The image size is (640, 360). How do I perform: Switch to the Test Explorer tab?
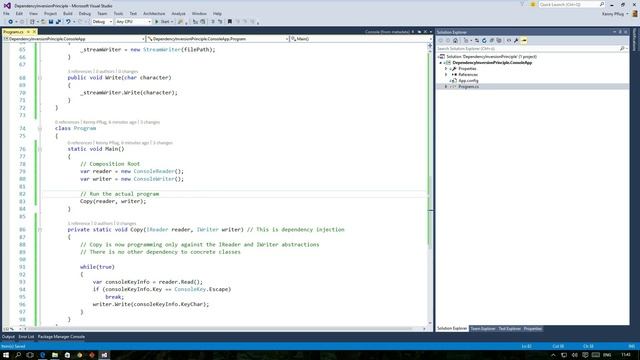tap(510, 329)
